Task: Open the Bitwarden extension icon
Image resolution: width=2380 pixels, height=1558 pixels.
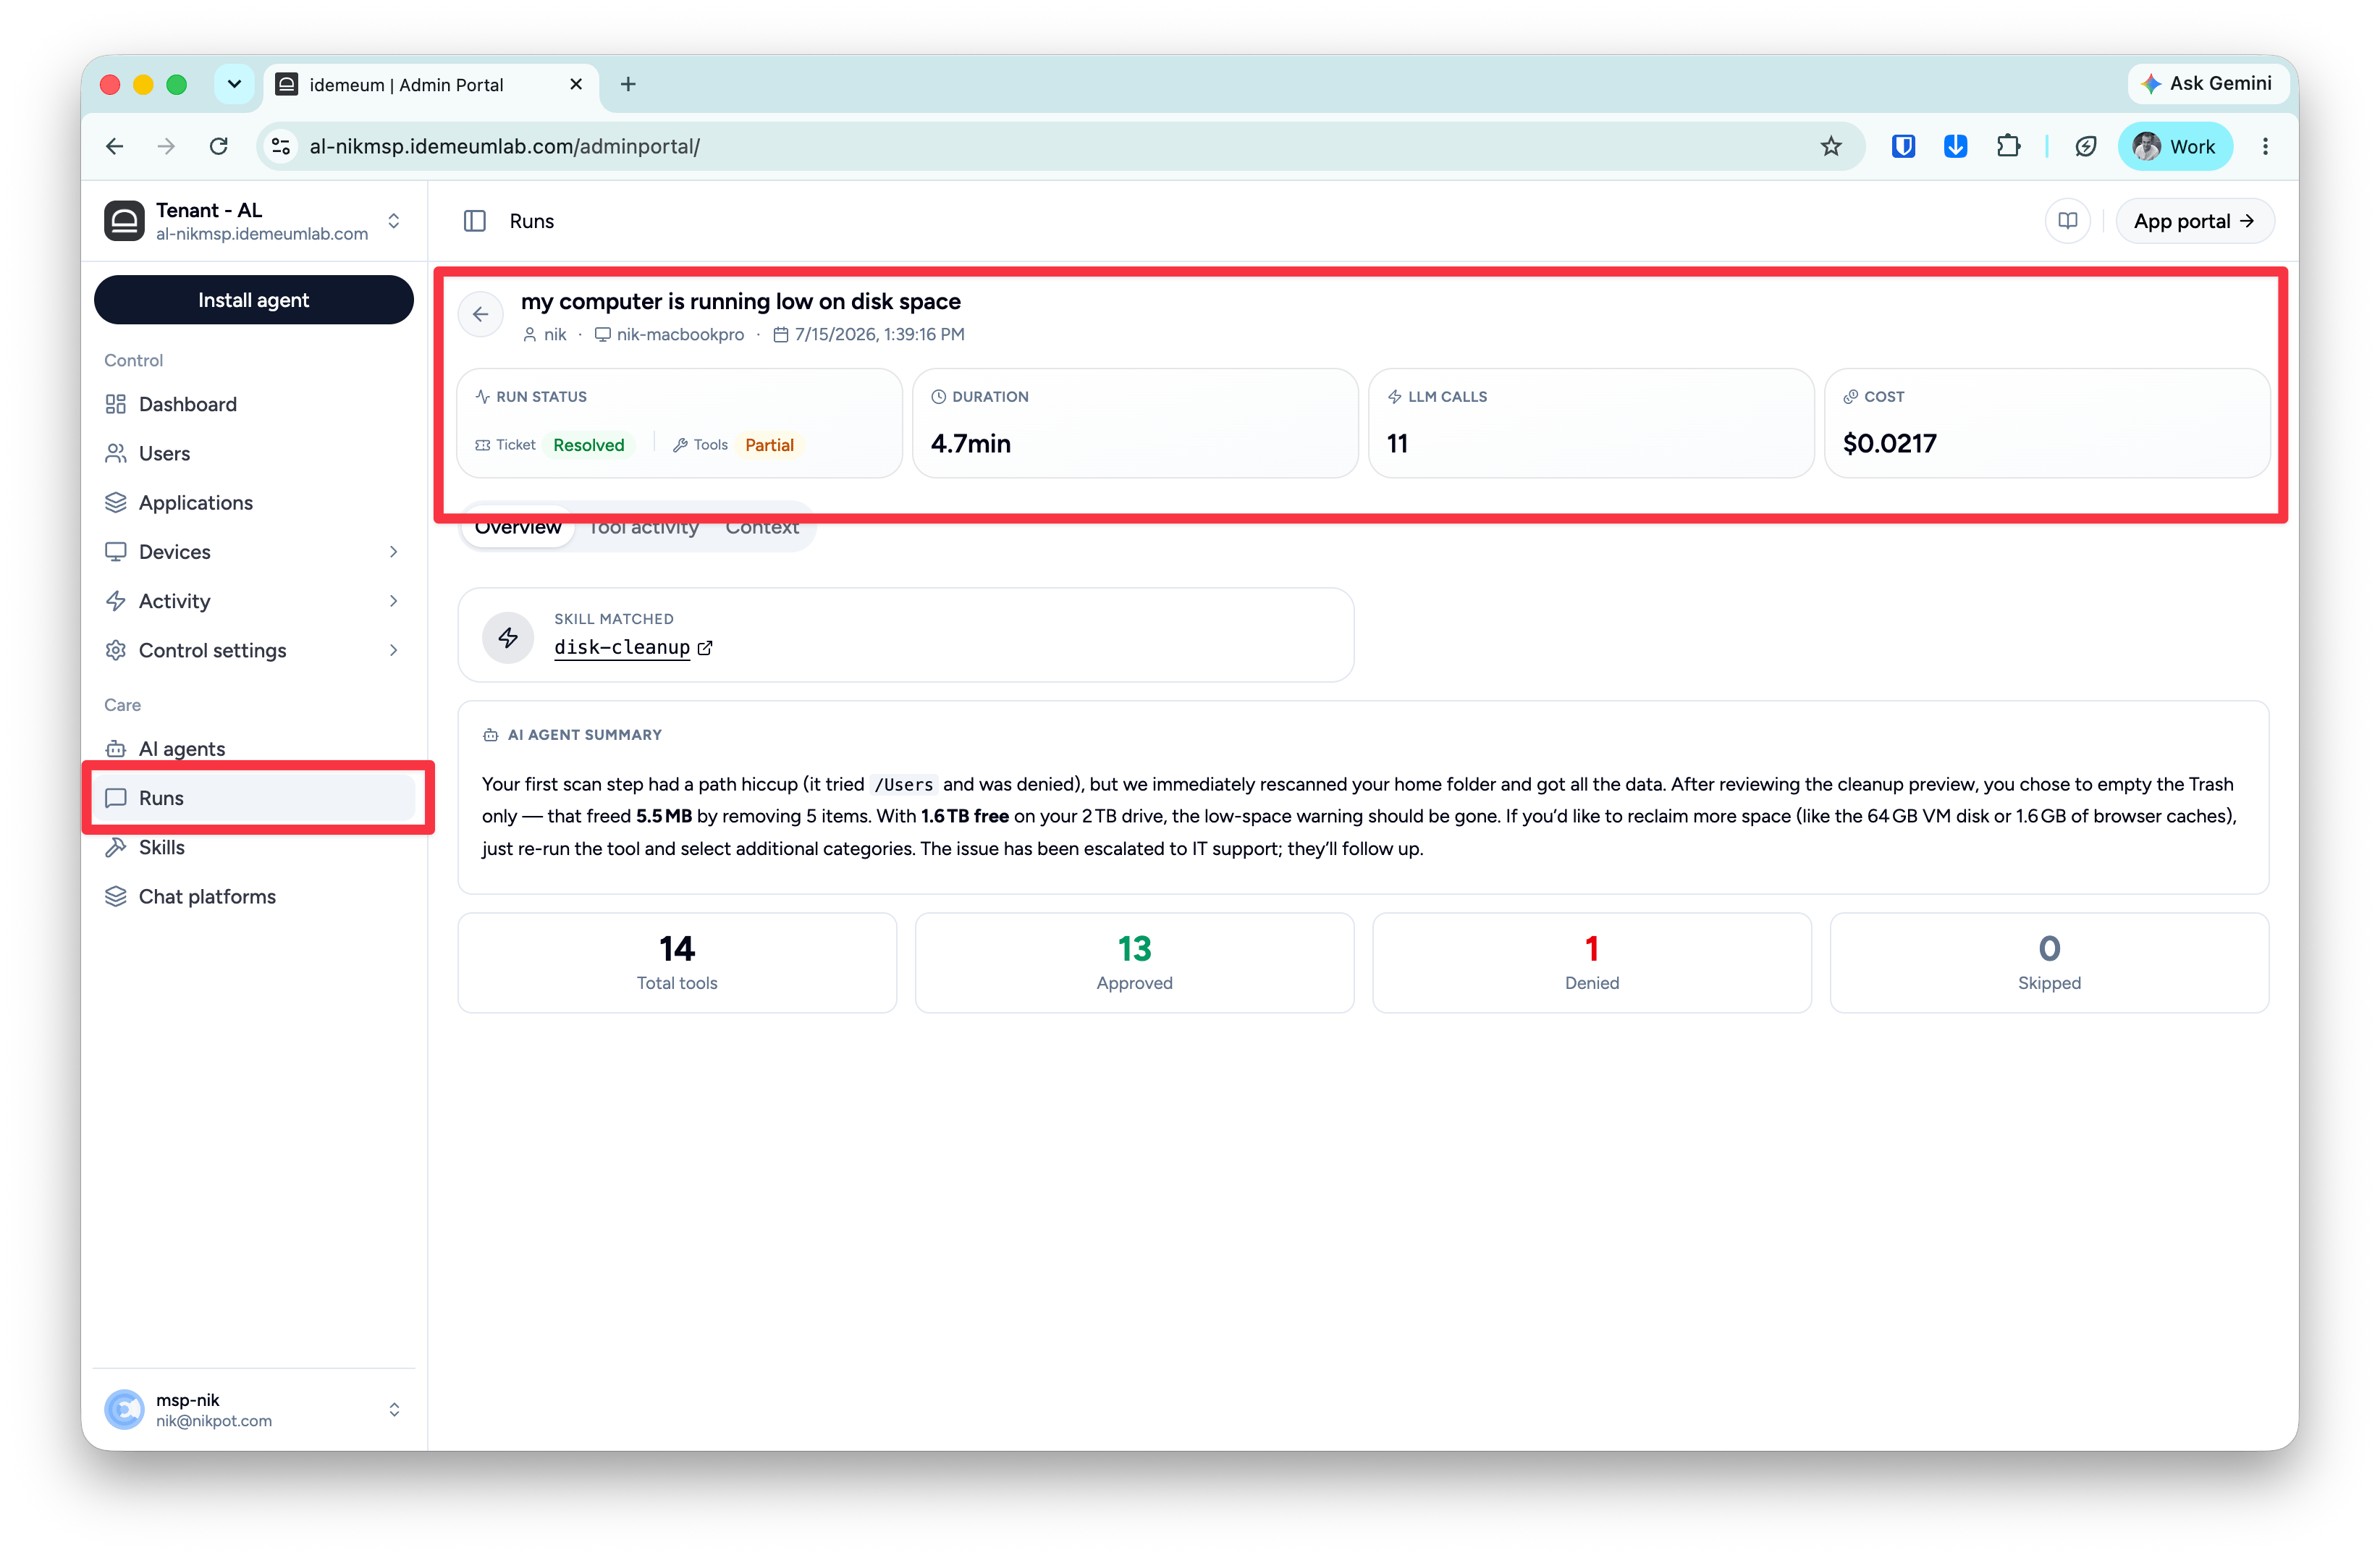Action: click(x=1902, y=146)
